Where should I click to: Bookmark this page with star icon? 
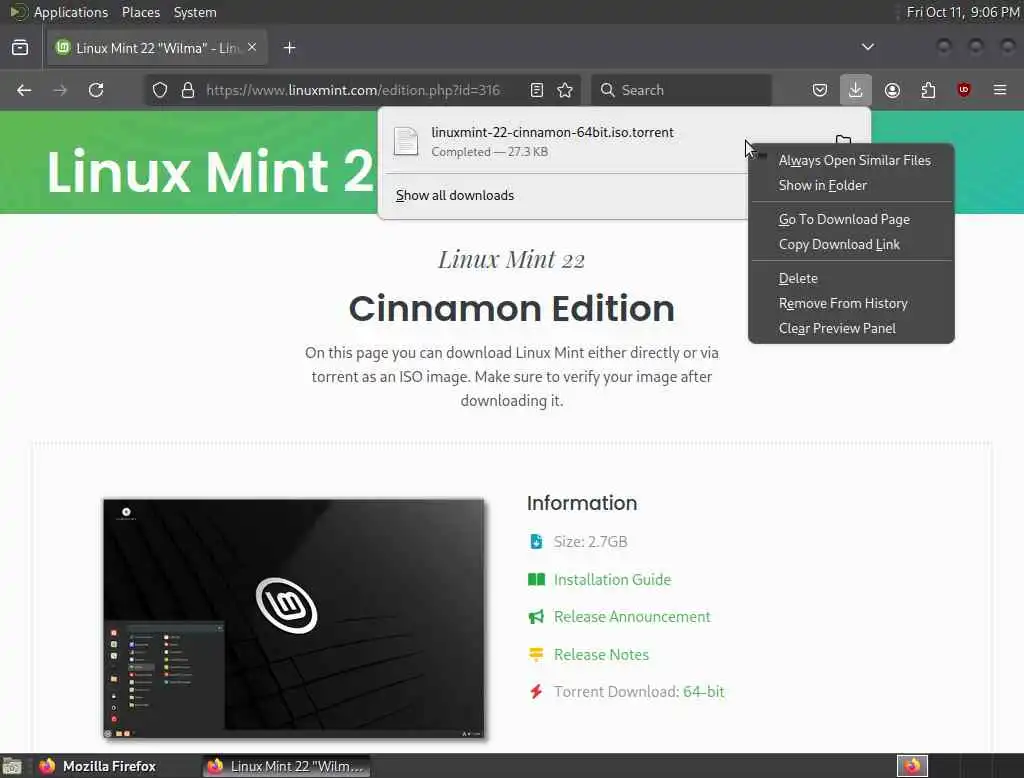point(566,90)
